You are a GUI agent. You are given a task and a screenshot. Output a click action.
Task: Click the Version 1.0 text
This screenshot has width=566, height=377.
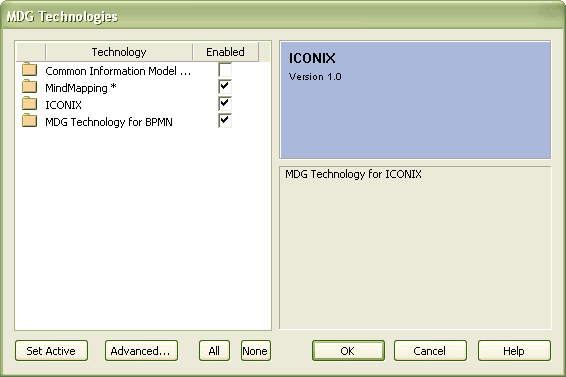[315, 77]
